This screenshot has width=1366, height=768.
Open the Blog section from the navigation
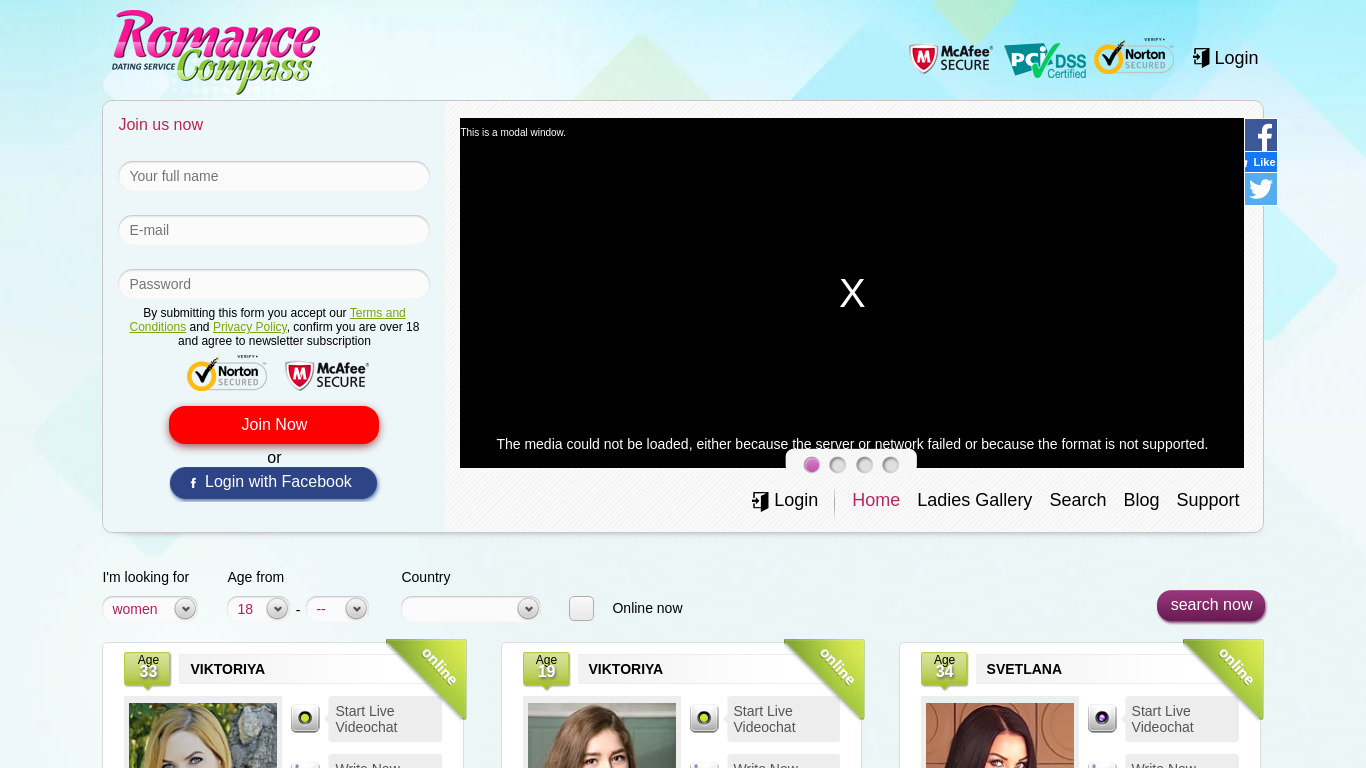[1141, 500]
